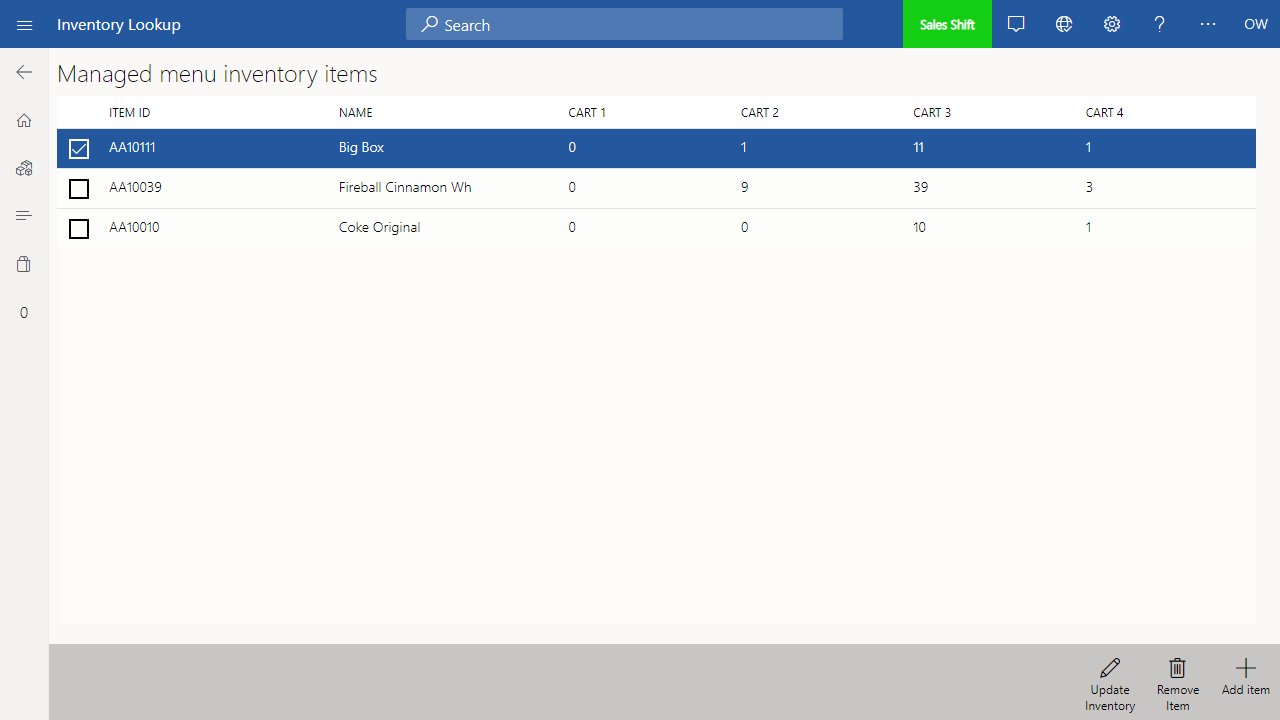The image size is (1280, 720).
Task: Sort by NAME column header
Action: point(356,112)
